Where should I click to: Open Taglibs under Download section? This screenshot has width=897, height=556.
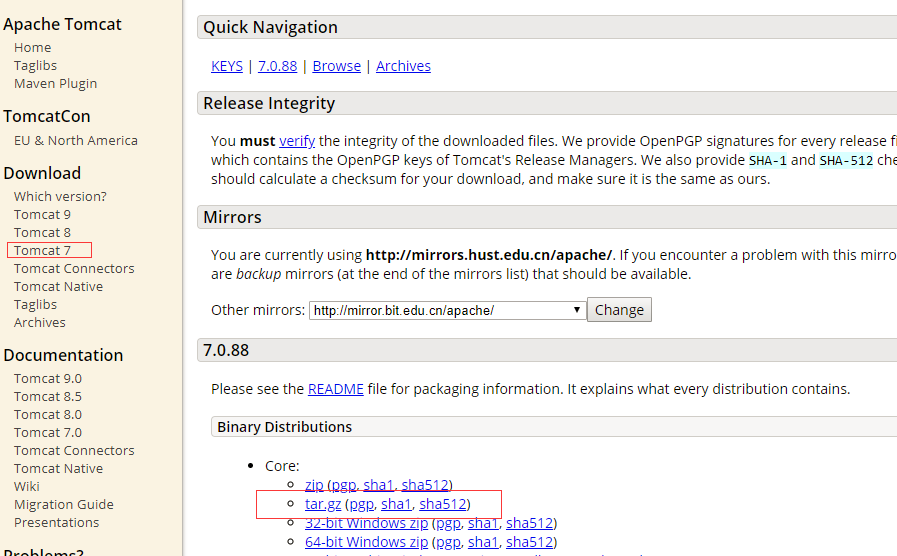click(35, 304)
